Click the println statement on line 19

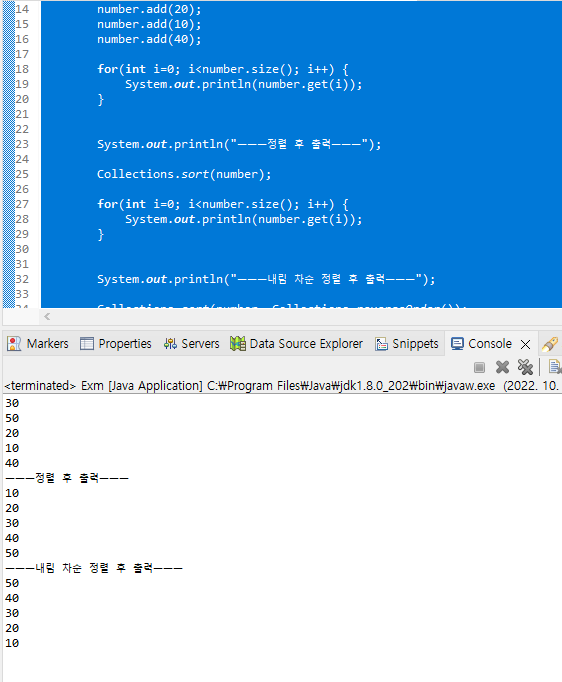pos(244,84)
